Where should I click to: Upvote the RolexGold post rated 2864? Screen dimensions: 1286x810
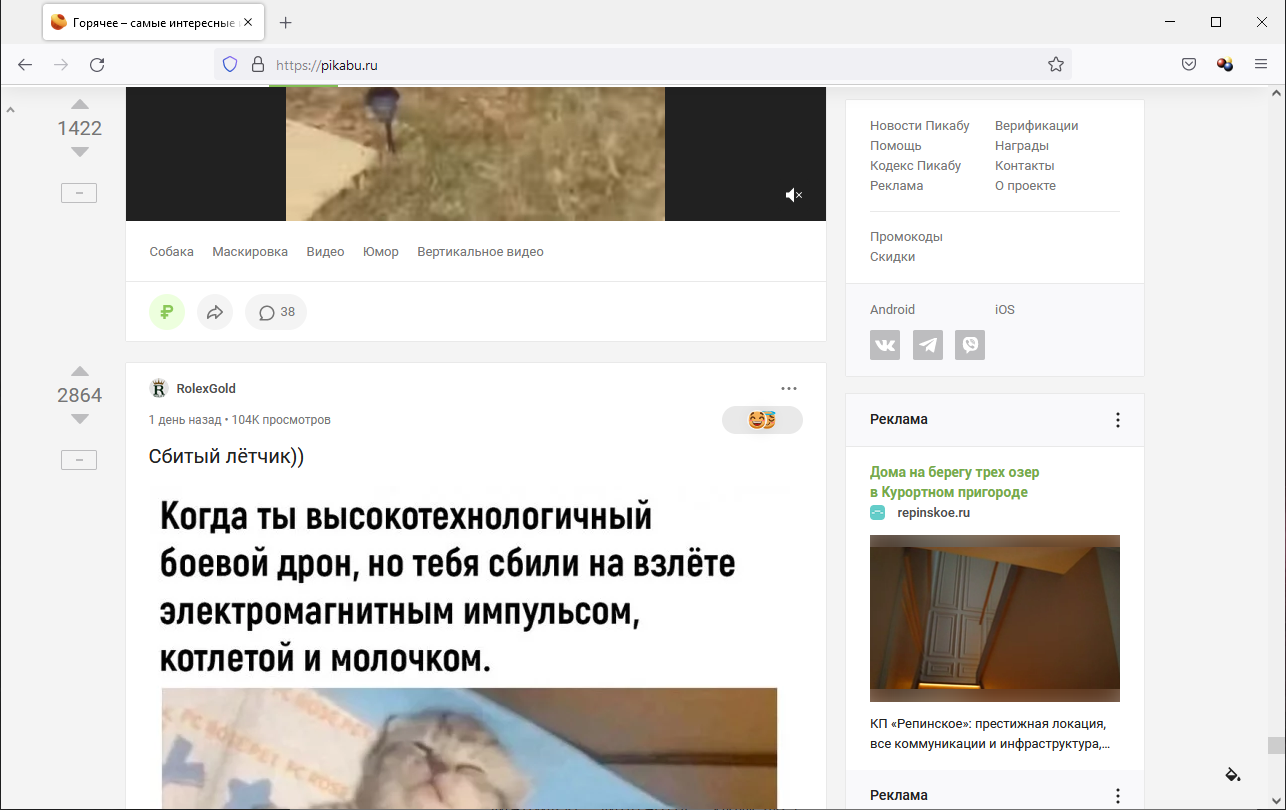tap(80, 371)
